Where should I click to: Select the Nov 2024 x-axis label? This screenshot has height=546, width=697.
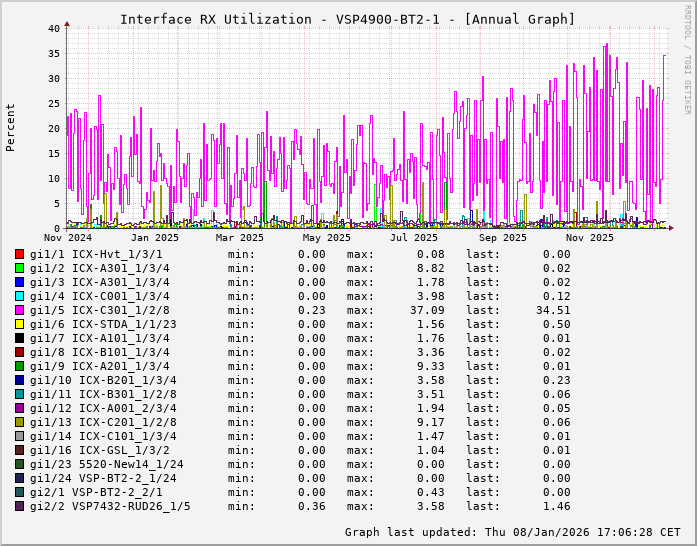67,238
